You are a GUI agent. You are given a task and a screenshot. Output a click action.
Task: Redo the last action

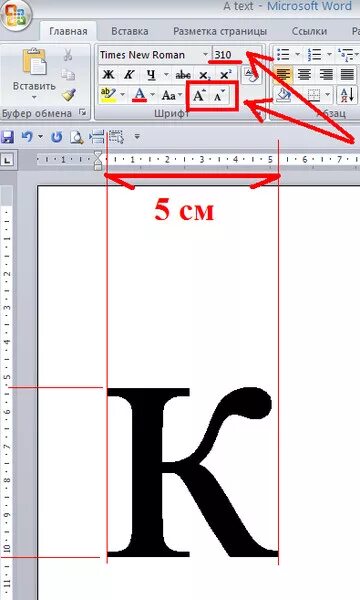57,137
